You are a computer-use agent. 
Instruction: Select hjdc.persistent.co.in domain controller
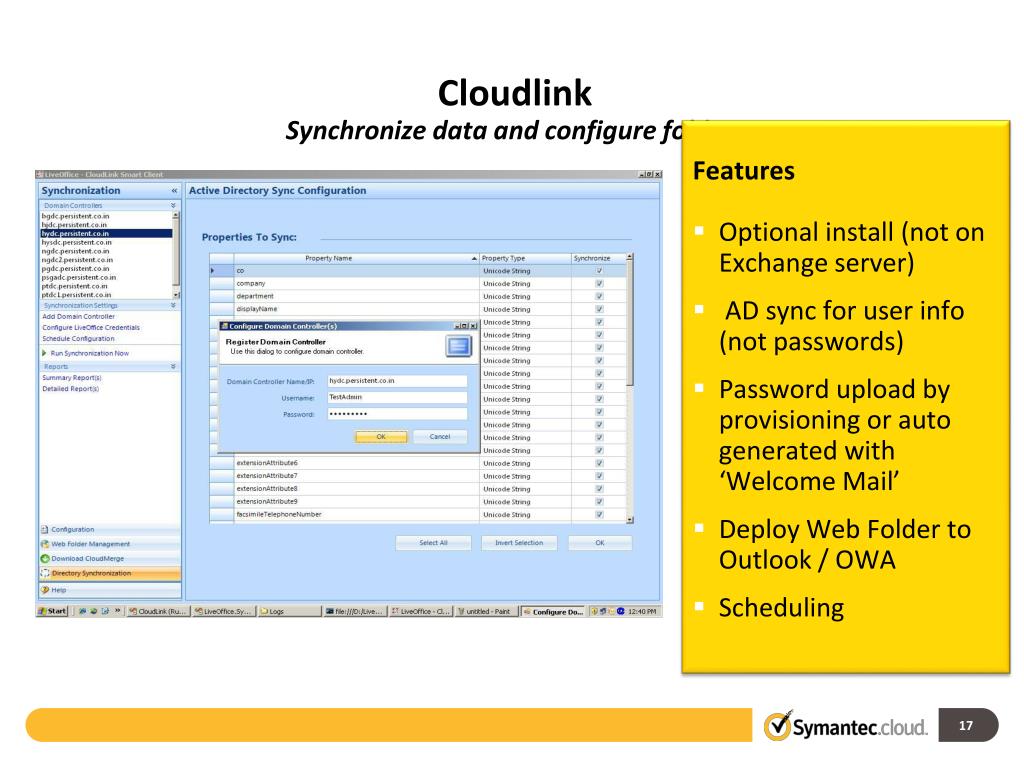[106, 225]
